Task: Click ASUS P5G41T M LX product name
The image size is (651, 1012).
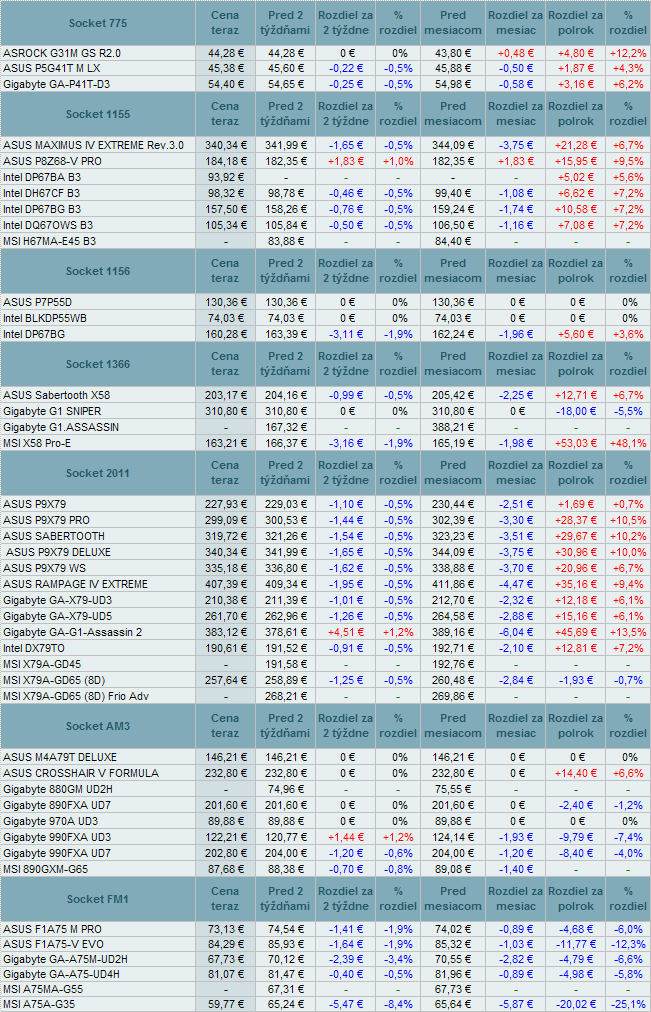Action: [52, 68]
